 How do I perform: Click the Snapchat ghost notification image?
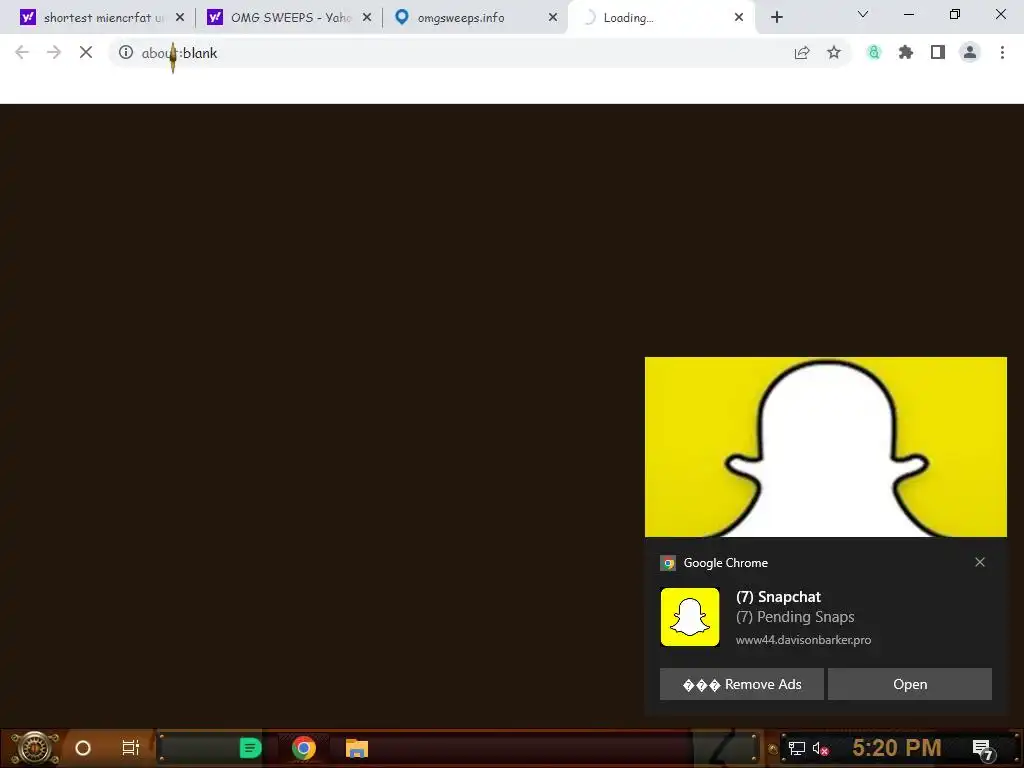pos(825,447)
